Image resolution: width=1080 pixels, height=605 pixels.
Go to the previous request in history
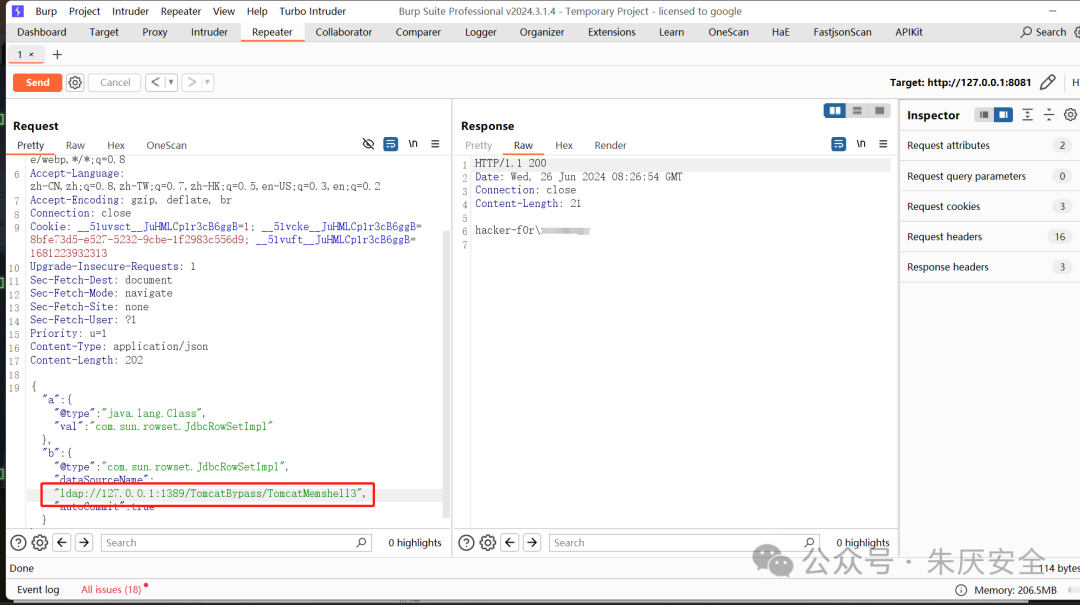point(156,83)
